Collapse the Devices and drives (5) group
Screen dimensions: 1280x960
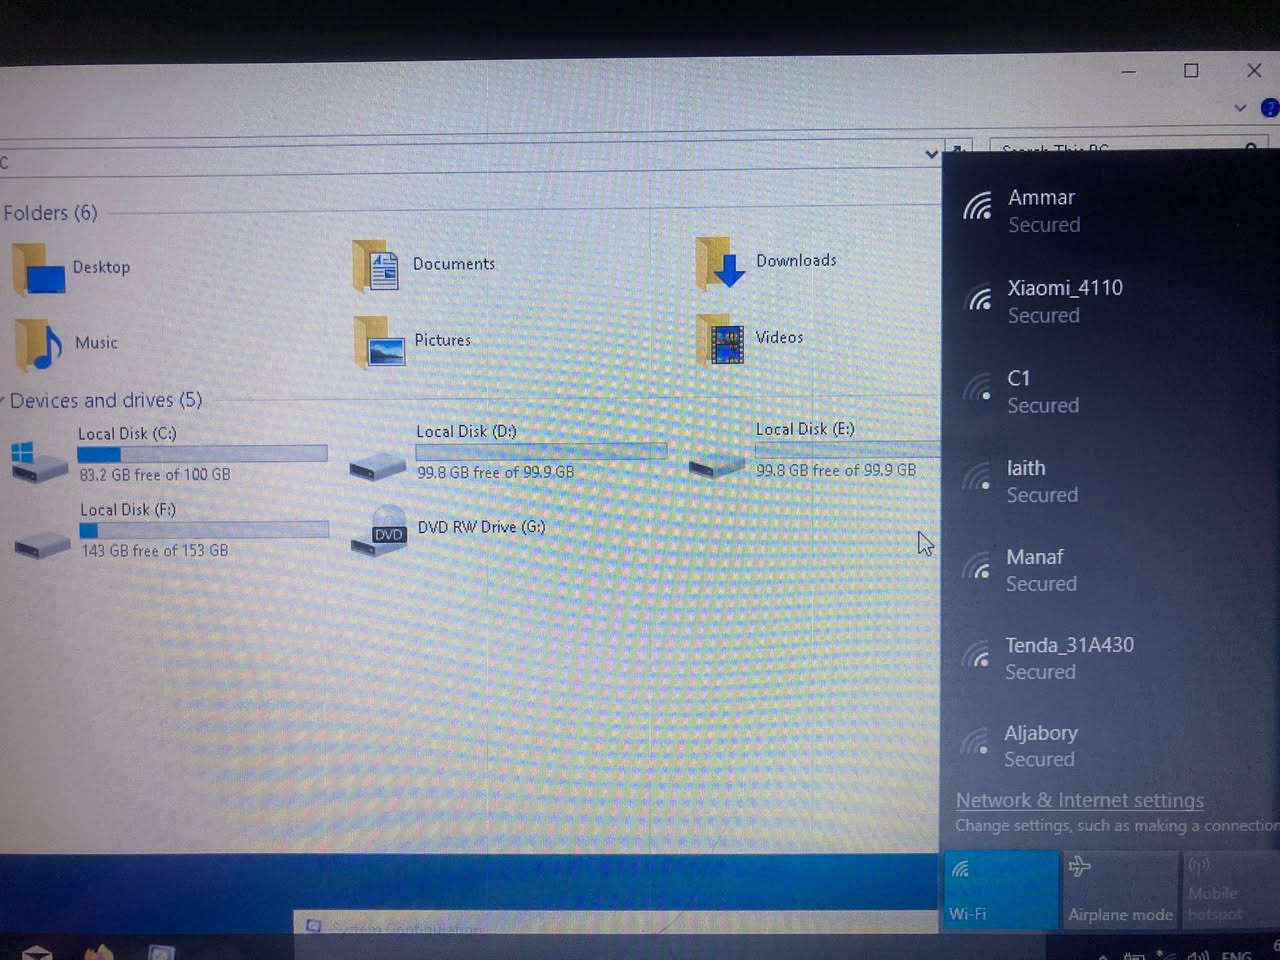pos(105,400)
